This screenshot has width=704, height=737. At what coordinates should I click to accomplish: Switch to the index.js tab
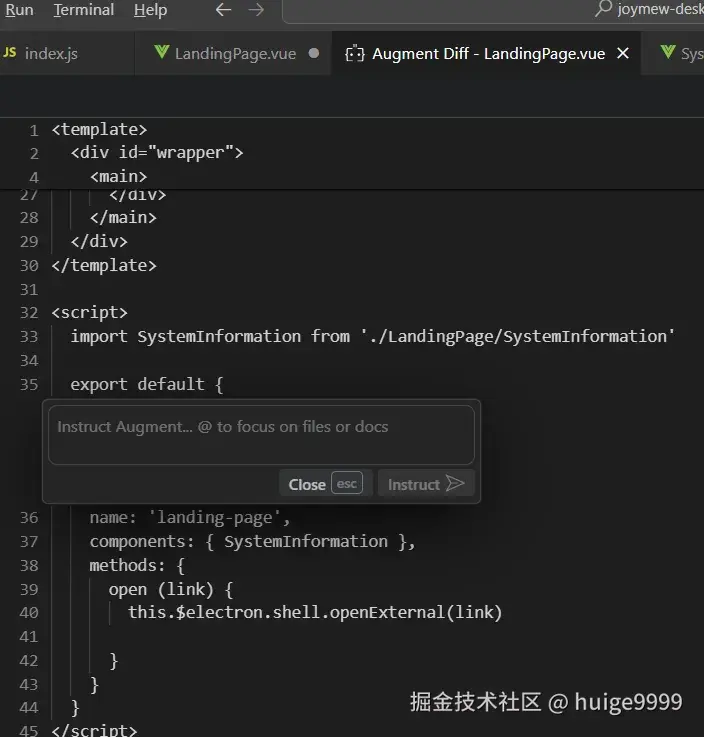pos(67,54)
